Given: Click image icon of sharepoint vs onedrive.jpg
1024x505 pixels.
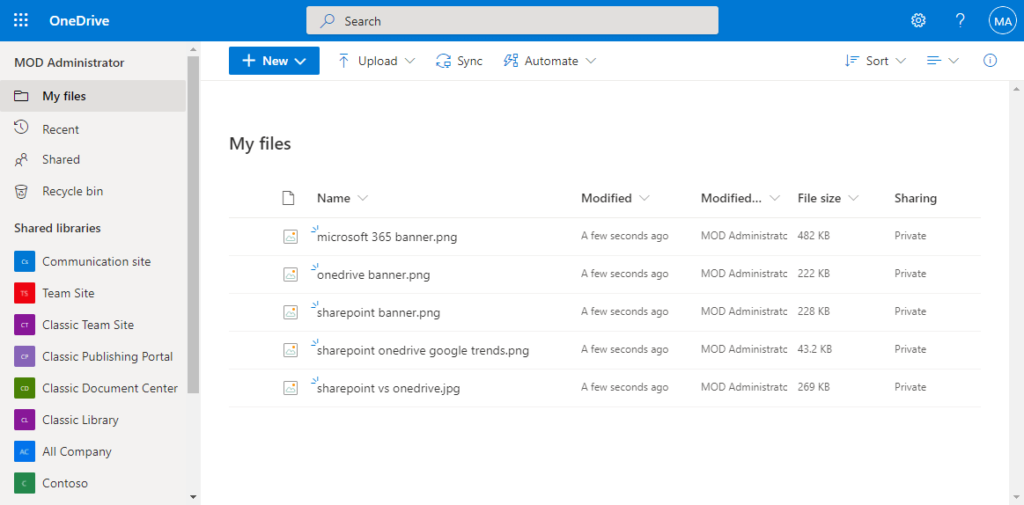Looking at the screenshot, I should coord(291,389).
